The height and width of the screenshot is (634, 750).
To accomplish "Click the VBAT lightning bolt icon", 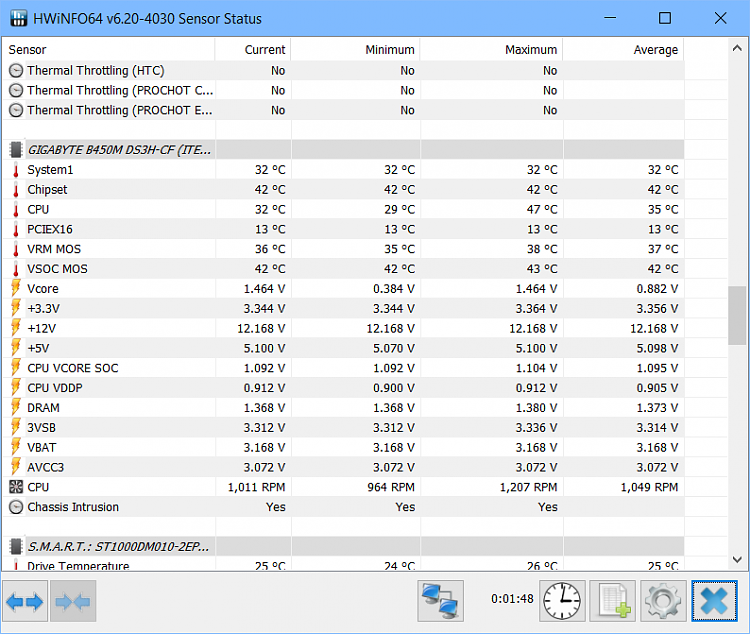I will pos(16,447).
